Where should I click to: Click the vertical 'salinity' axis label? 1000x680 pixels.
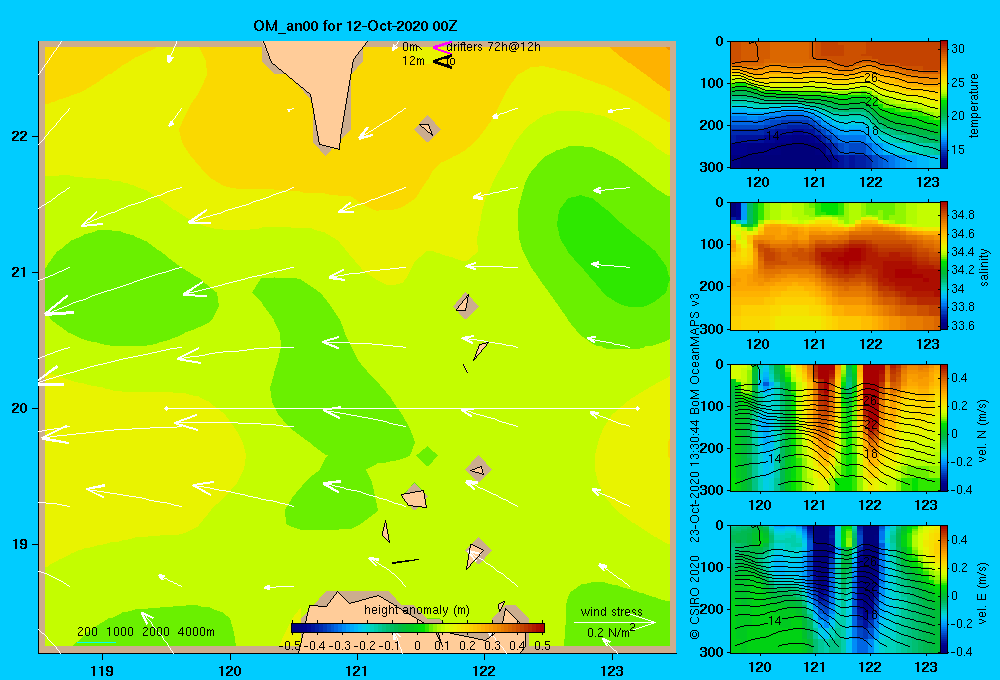[x=985, y=267]
